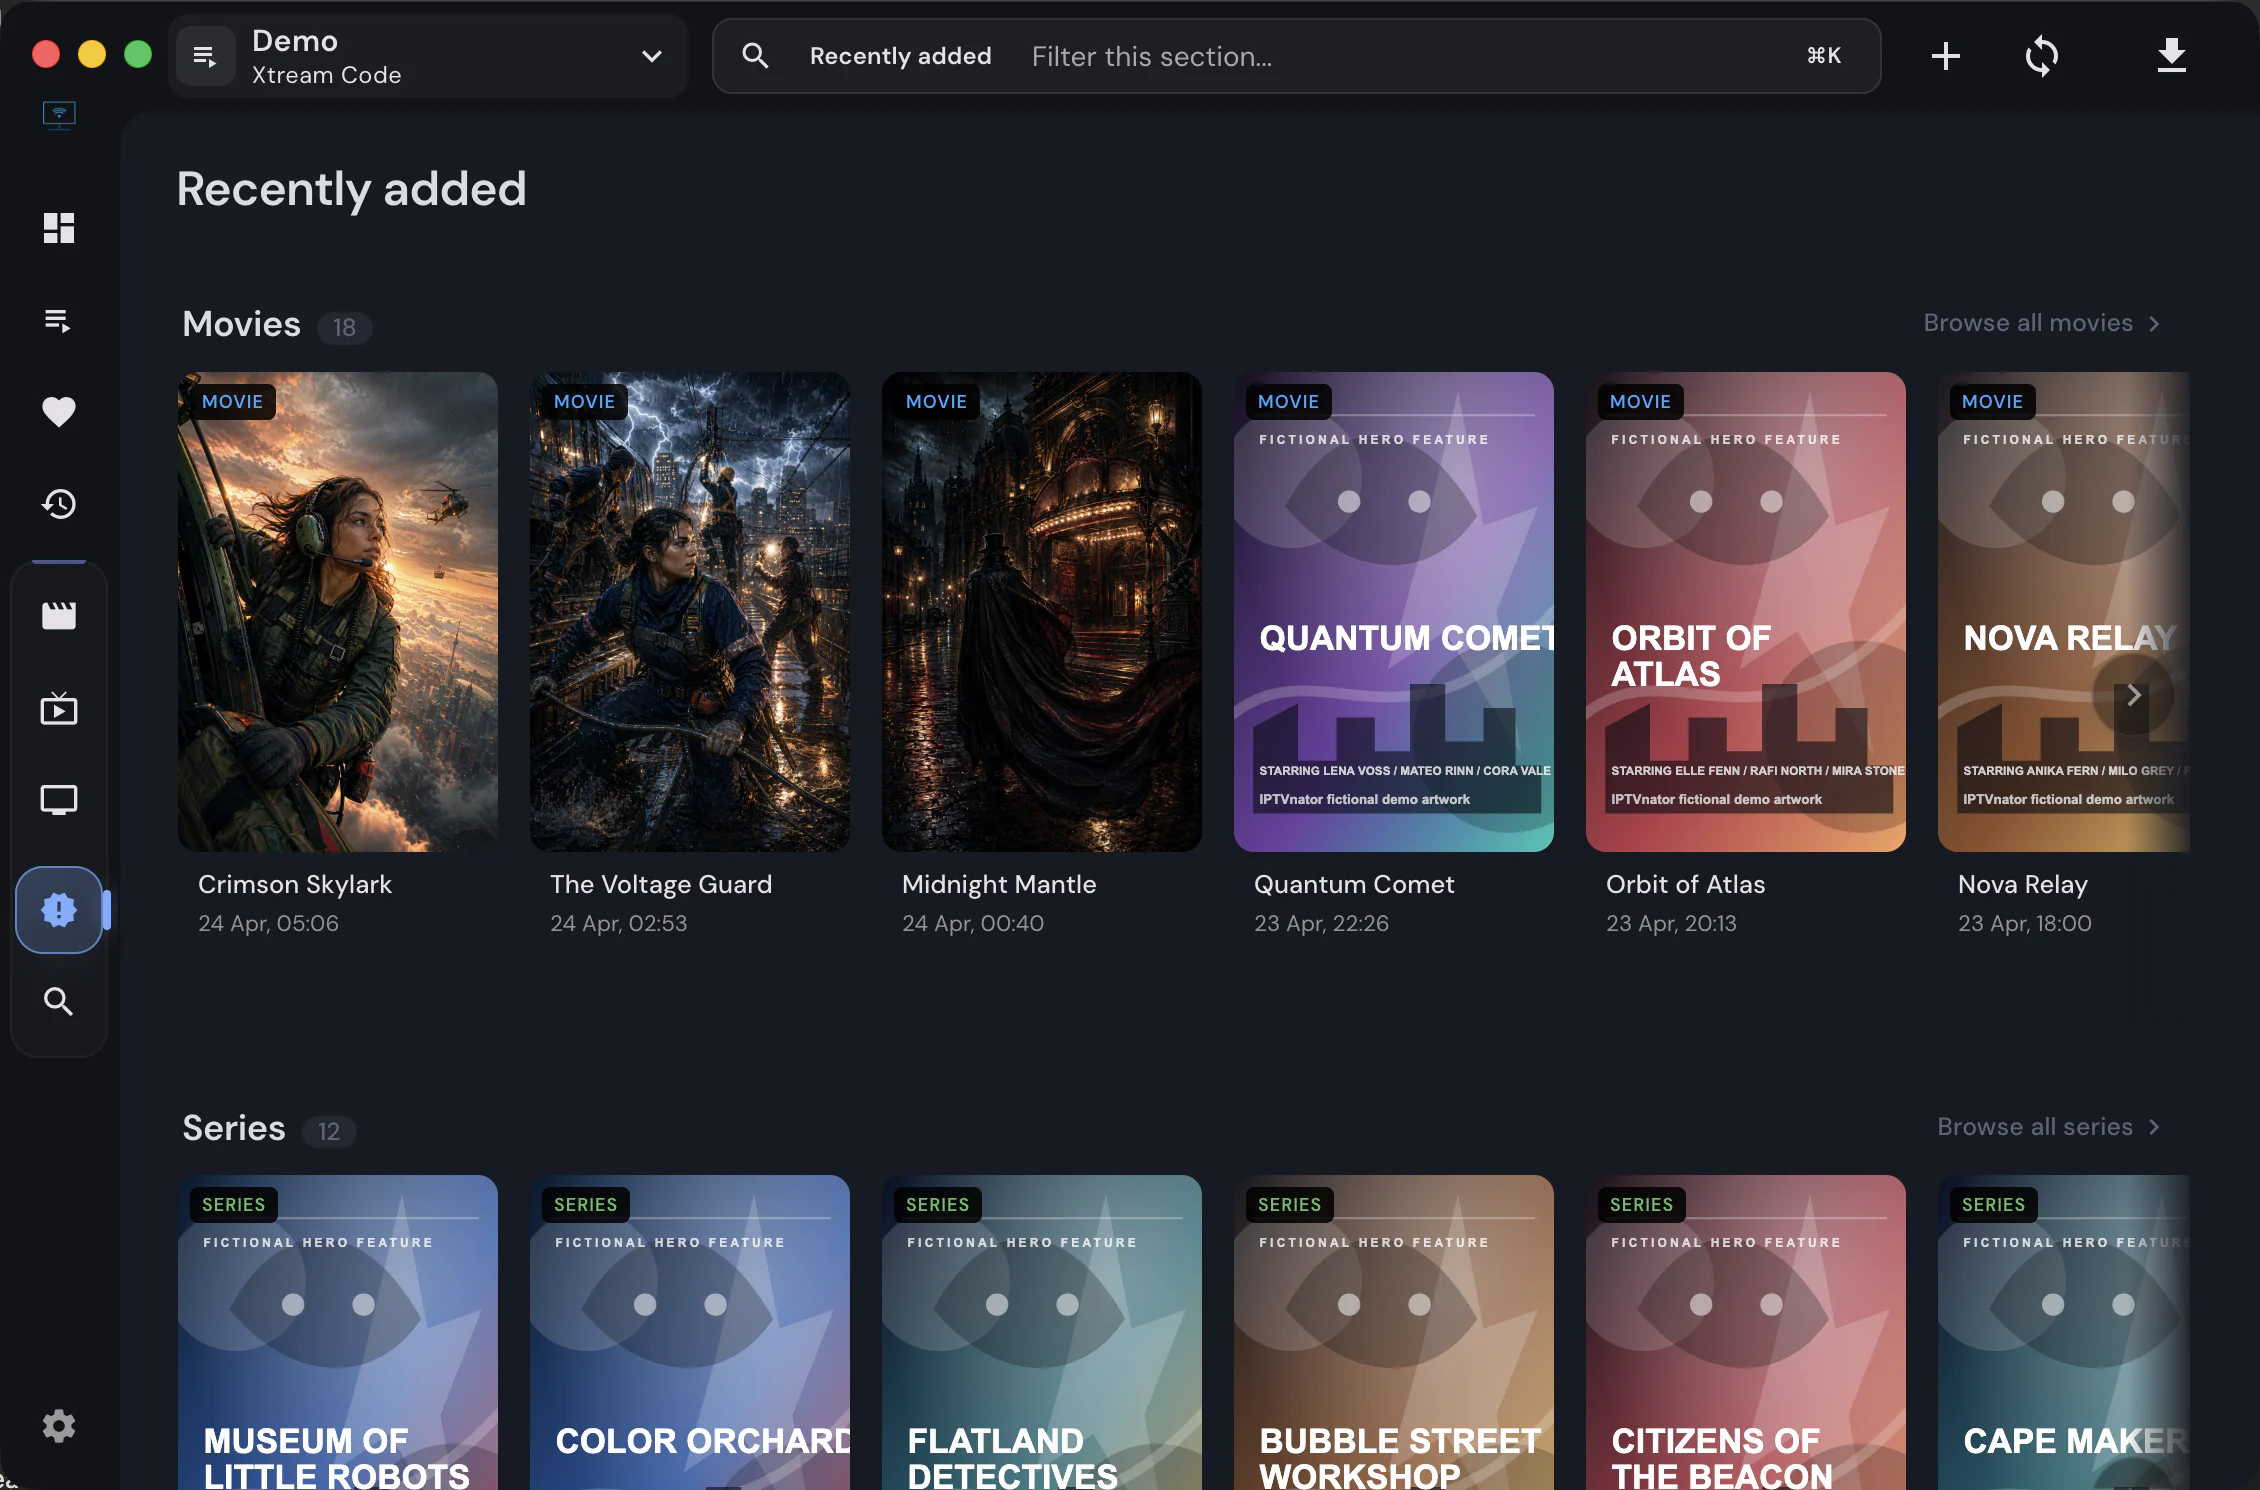2260x1490 pixels.
Task: Click the Movies count badge 18
Action: 345,327
